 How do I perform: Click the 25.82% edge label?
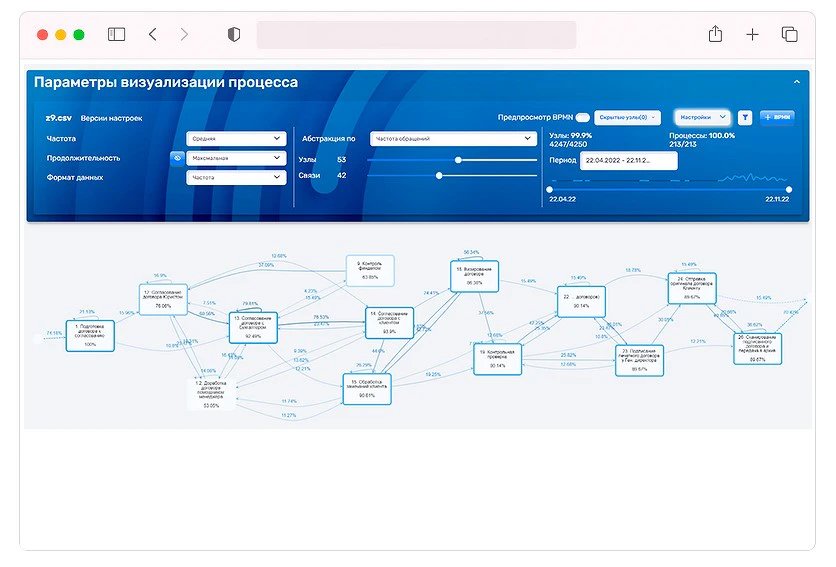click(568, 355)
